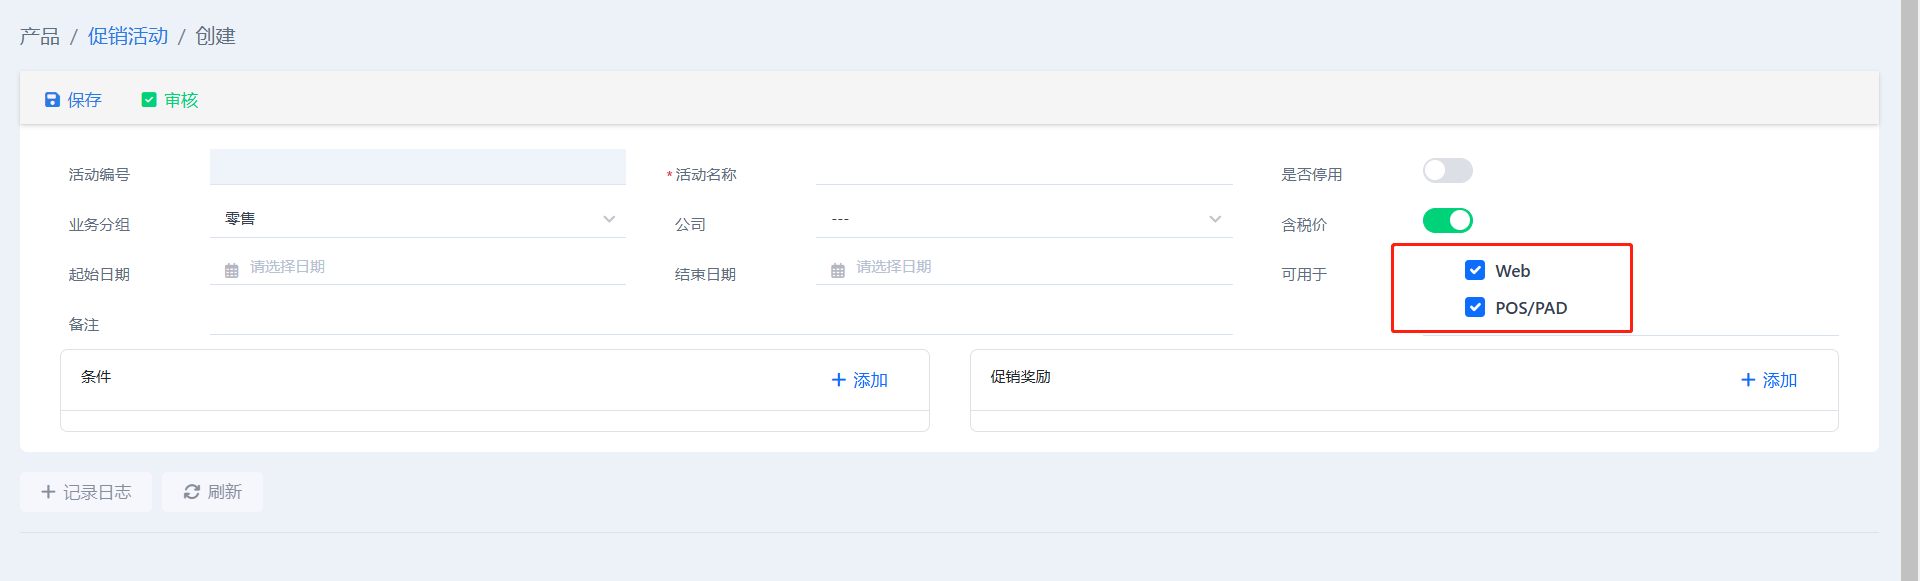Focus the 备注 remarks field
This screenshot has height=581, width=1920.
pos(721,318)
